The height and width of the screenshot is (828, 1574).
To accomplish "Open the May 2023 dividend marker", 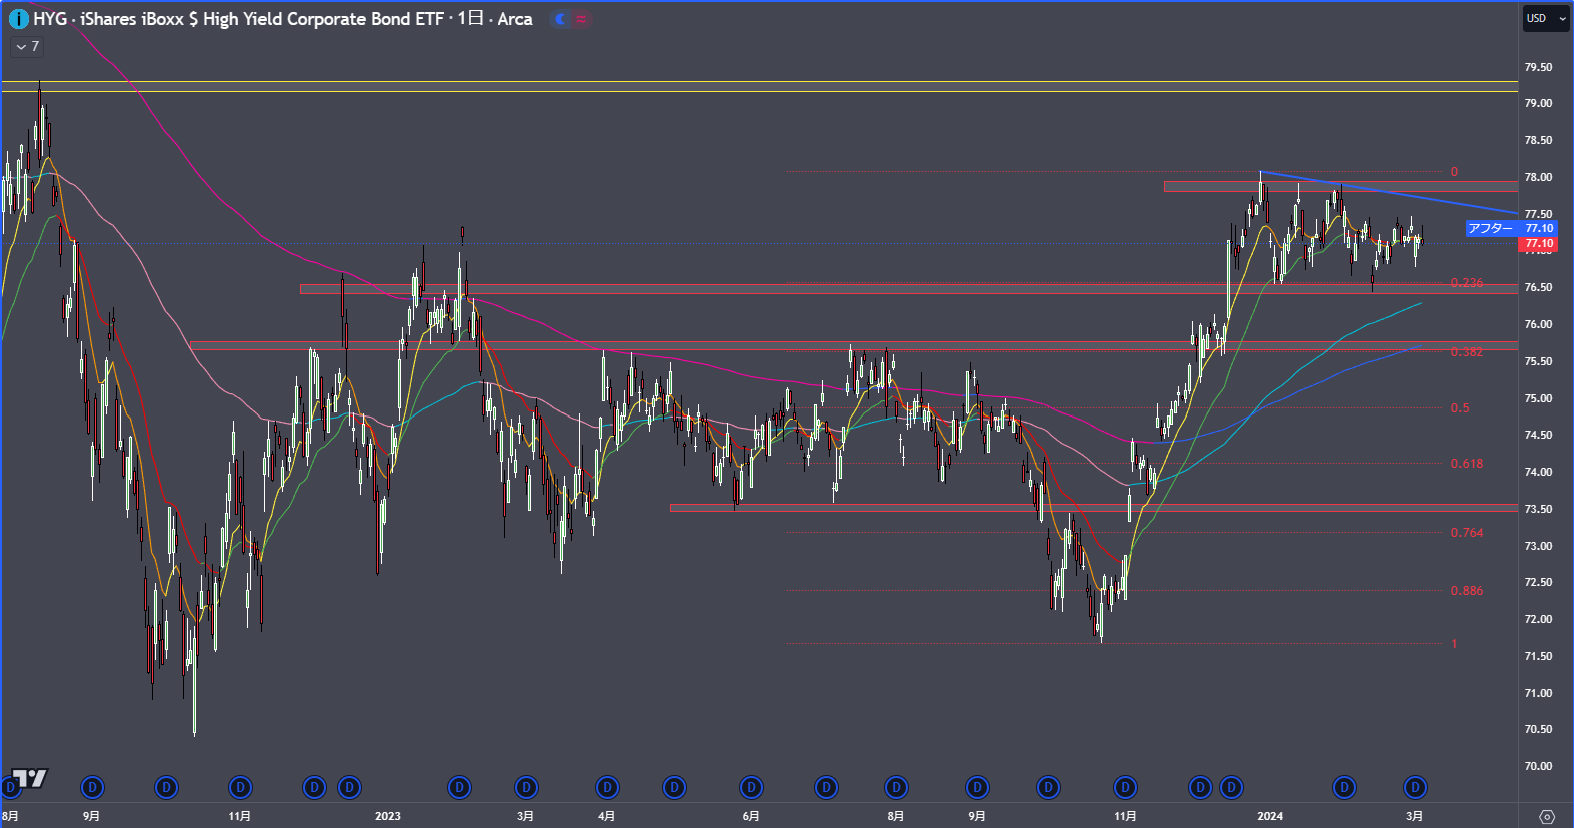I will (x=675, y=788).
